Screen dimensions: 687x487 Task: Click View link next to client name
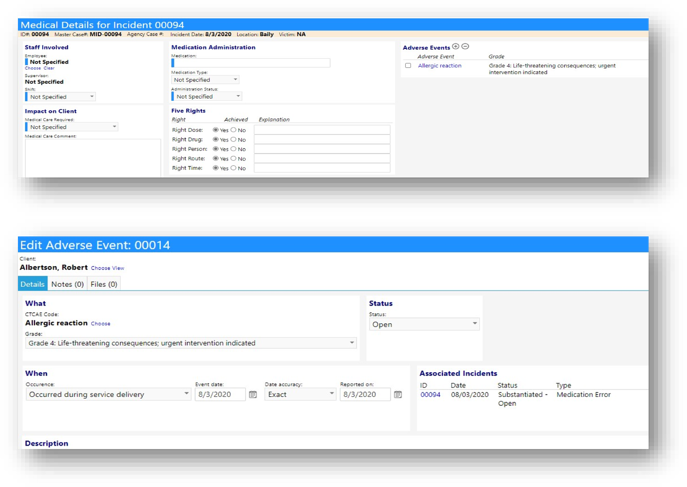coord(118,268)
